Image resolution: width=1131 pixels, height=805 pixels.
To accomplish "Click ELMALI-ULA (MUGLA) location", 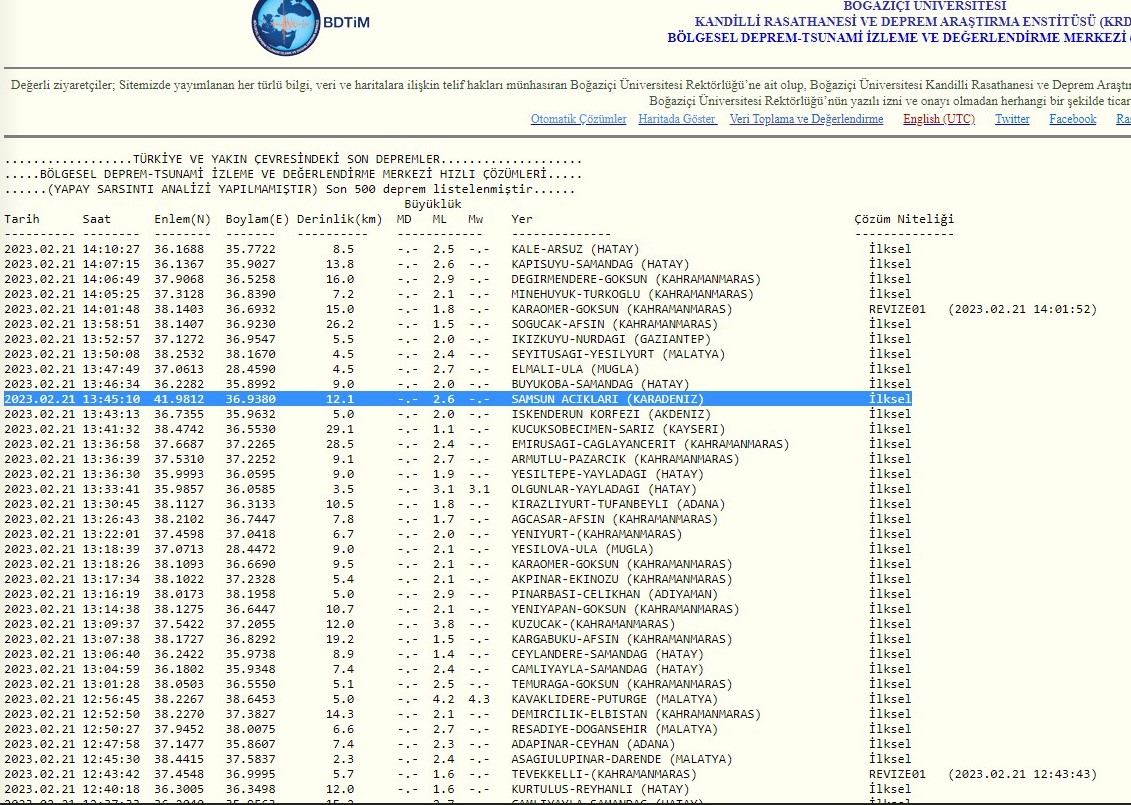I will (x=576, y=369).
